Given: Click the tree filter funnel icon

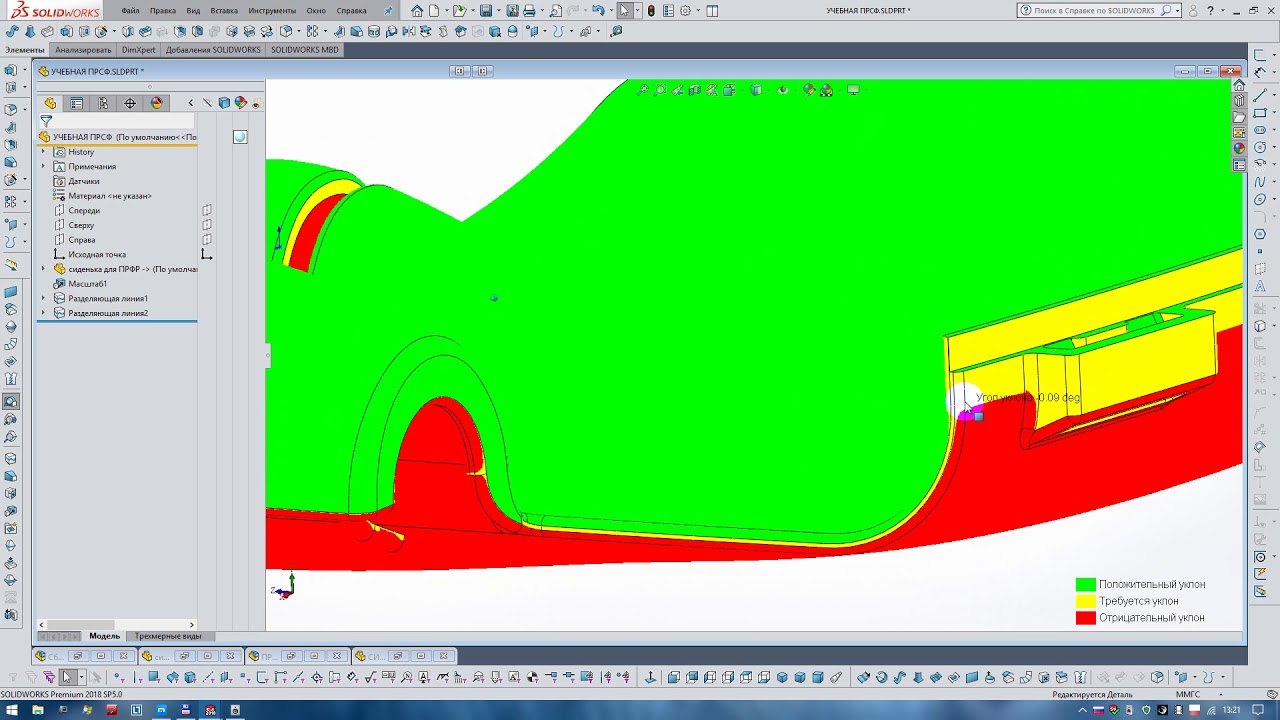Looking at the screenshot, I should click(46, 121).
